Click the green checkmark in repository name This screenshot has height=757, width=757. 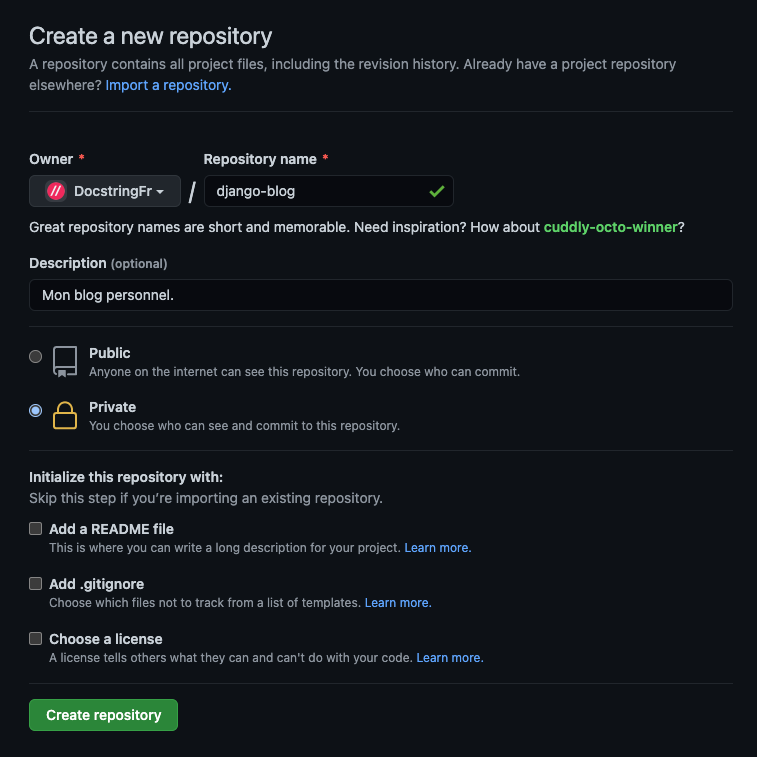coord(436,191)
